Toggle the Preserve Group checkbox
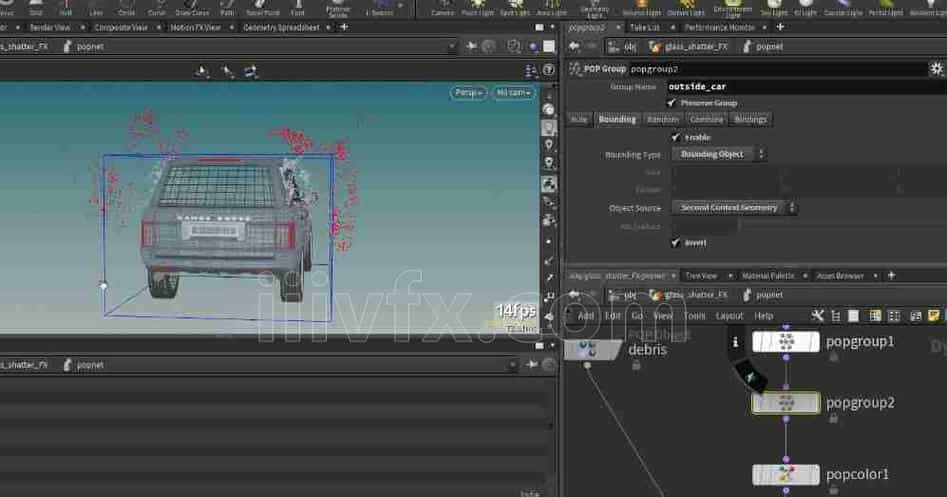The width and height of the screenshot is (947, 497). pyautogui.click(x=672, y=103)
